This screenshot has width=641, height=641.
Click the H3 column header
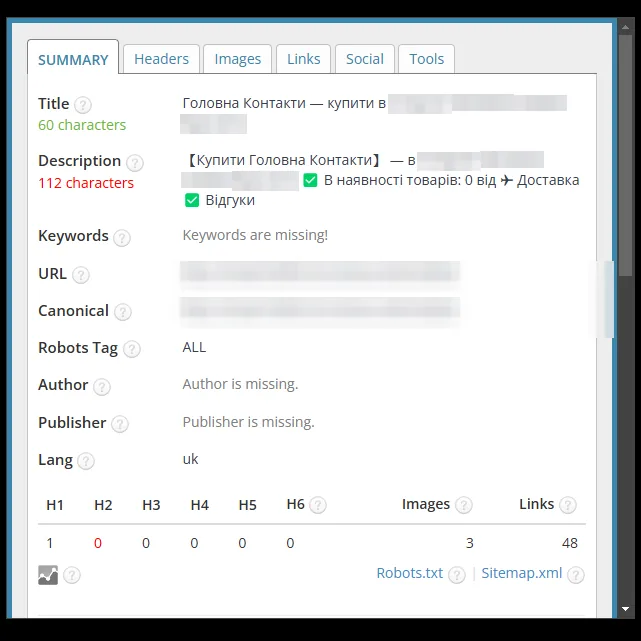point(151,505)
